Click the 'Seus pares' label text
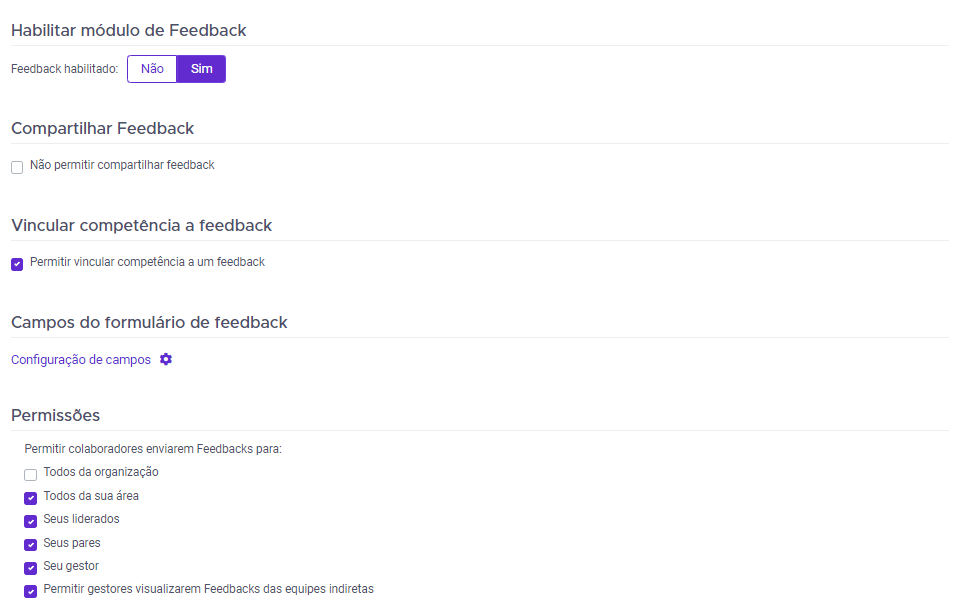The height and width of the screenshot is (615, 976). coord(72,543)
